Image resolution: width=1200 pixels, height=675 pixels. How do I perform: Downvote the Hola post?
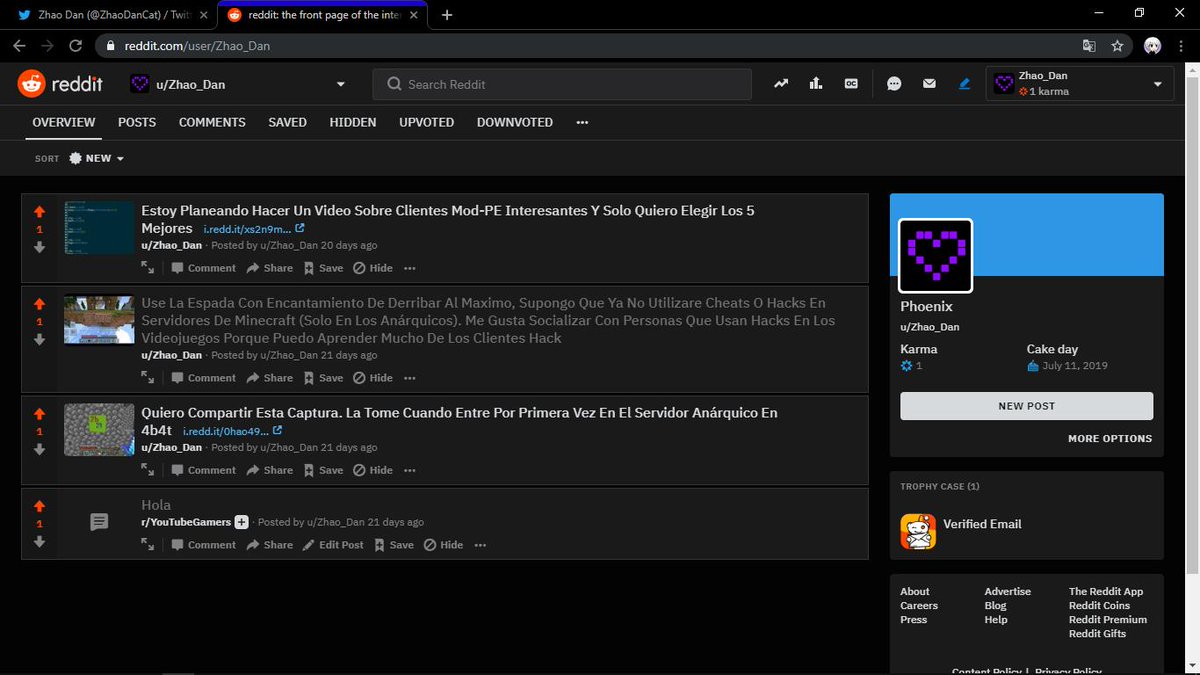[x=39, y=541]
